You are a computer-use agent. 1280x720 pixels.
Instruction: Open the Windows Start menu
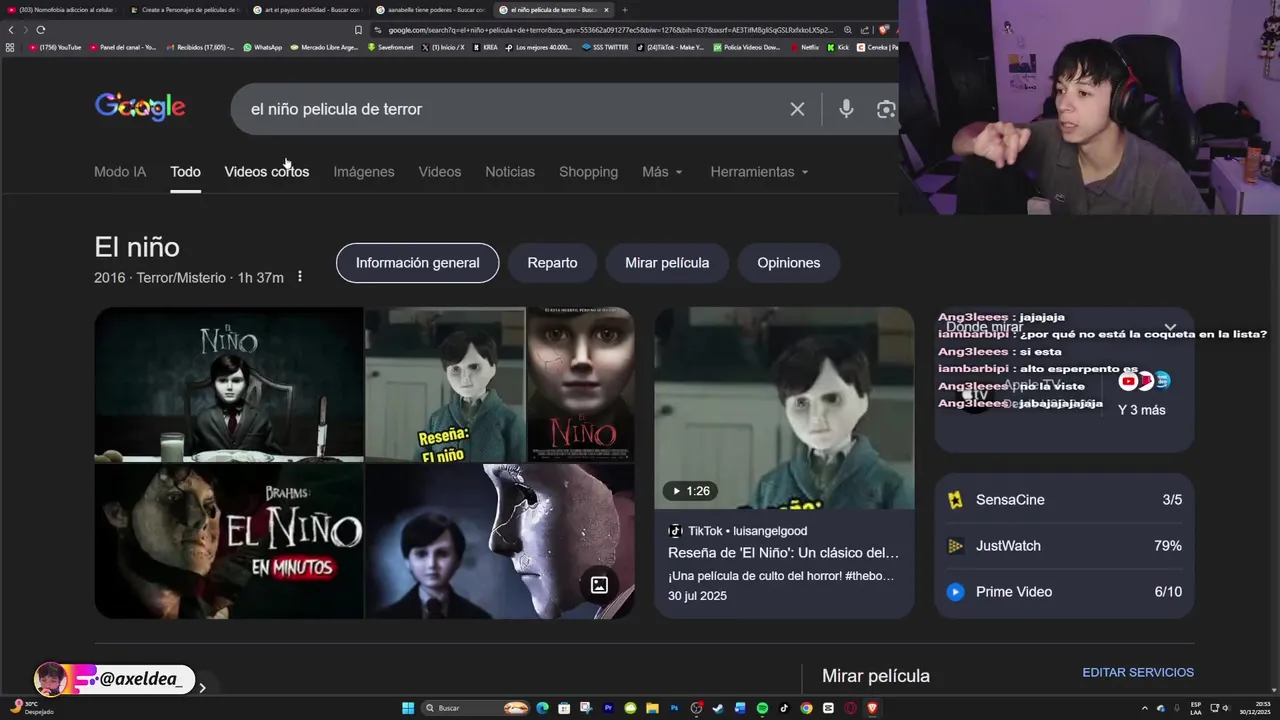coord(408,708)
